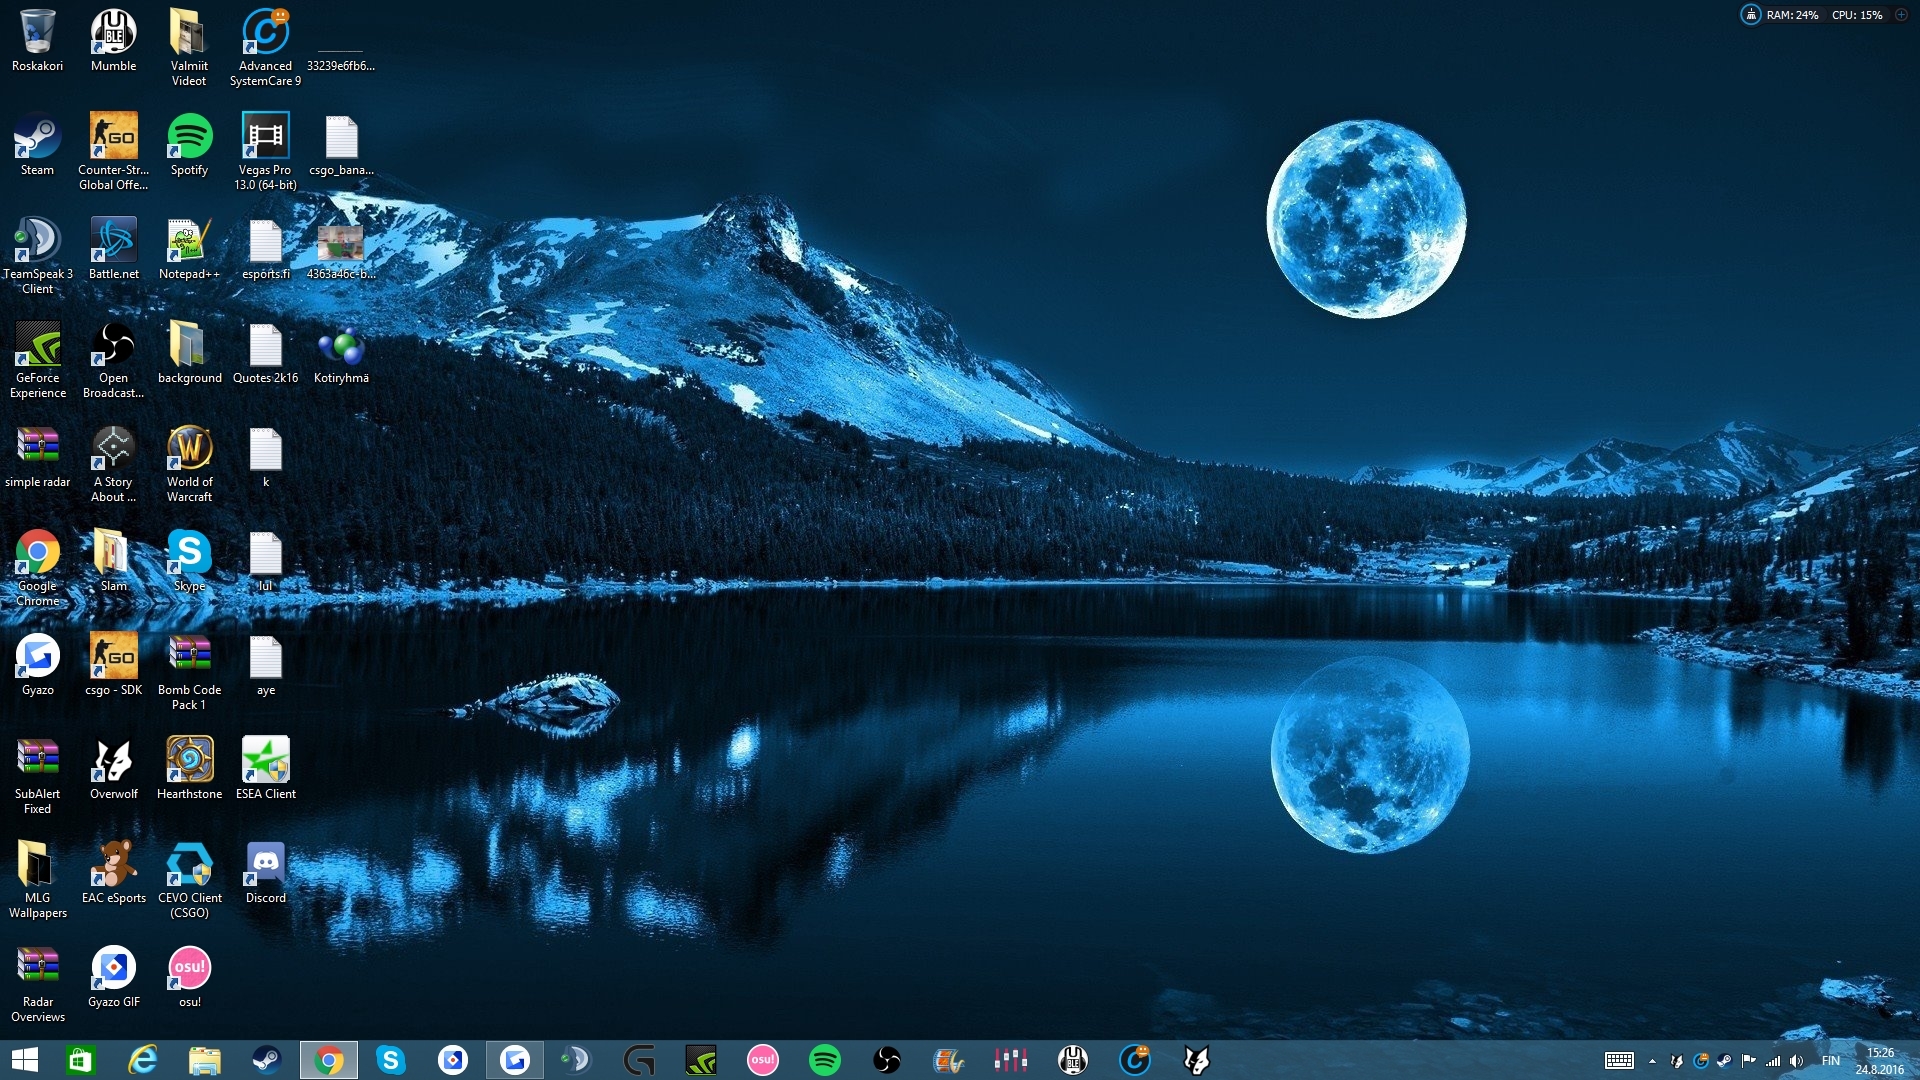The image size is (1920, 1080).
Task: Open Battle.net desktop shortcut
Action: click(x=113, y=241)
